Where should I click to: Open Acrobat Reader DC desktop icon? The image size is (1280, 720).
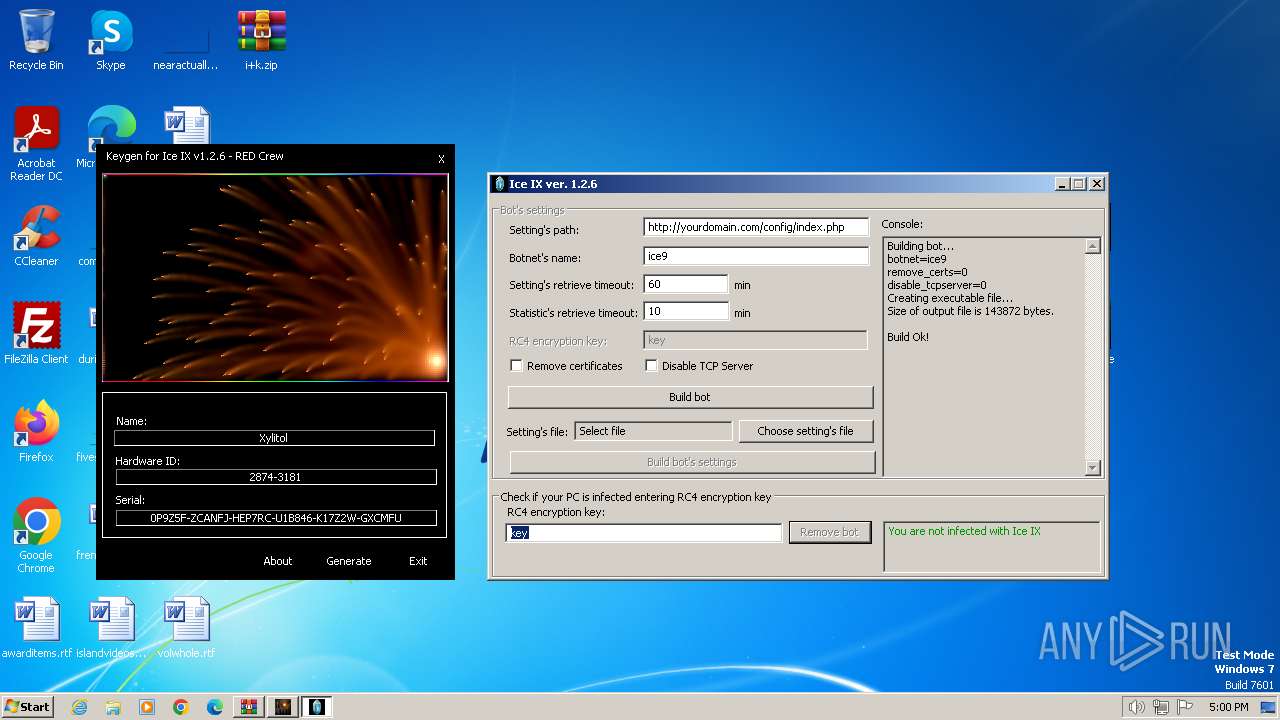[x=36, y=144]
